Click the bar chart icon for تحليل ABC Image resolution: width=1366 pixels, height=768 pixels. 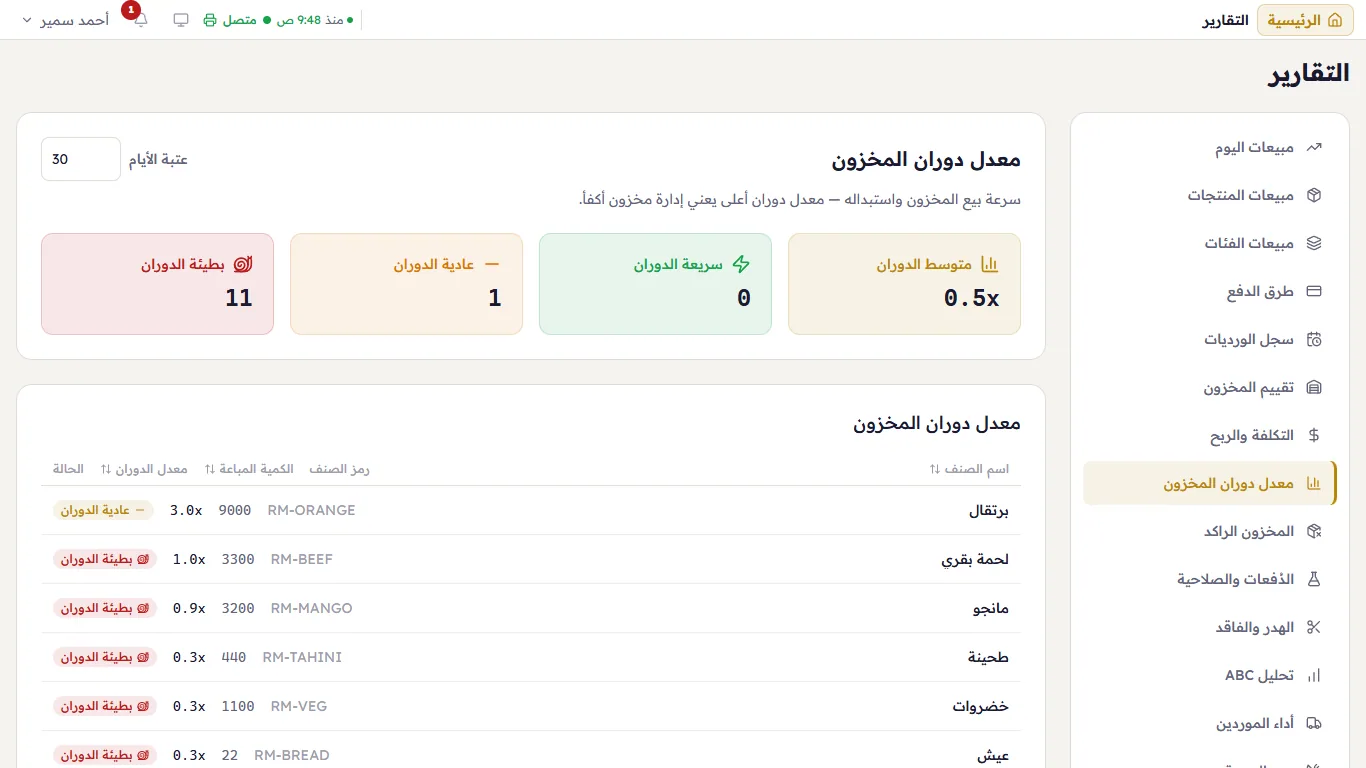(x=1314, y=676)
